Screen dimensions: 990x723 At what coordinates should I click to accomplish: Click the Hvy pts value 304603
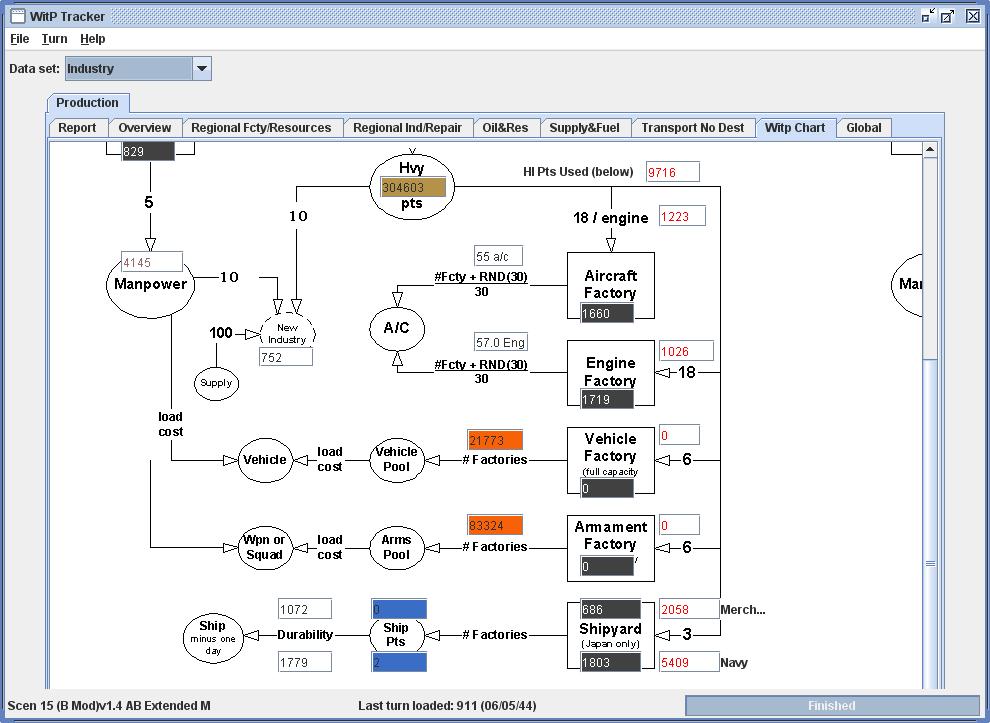click(x=413, y=188)
